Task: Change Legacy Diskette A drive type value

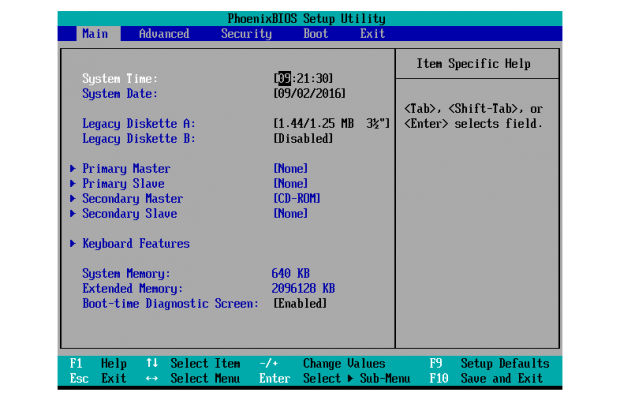Action: [x=331, y=124]
